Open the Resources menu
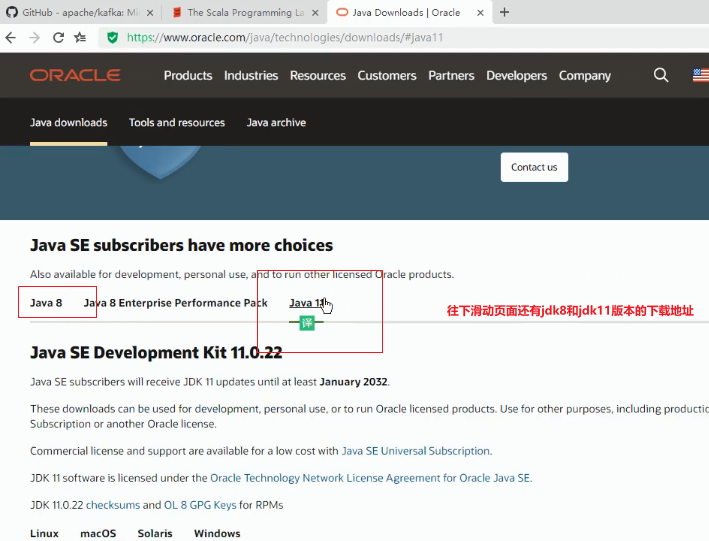Viewport: 709px width, 541px height. [318, 76]
